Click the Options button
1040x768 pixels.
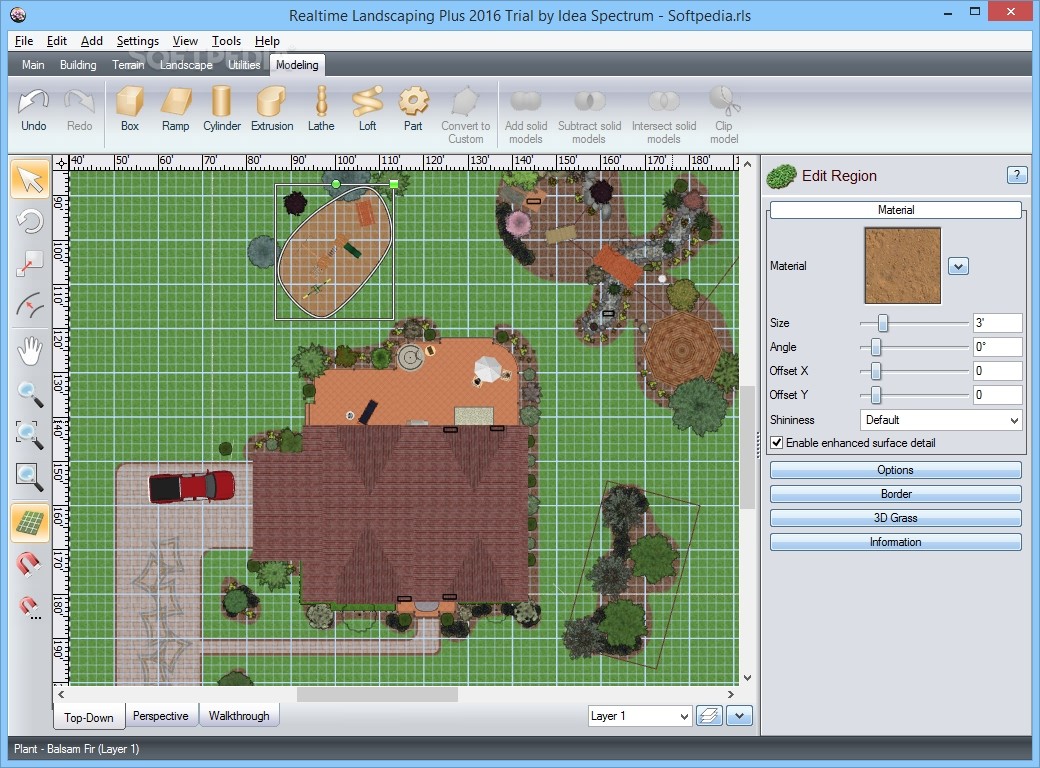895,470
